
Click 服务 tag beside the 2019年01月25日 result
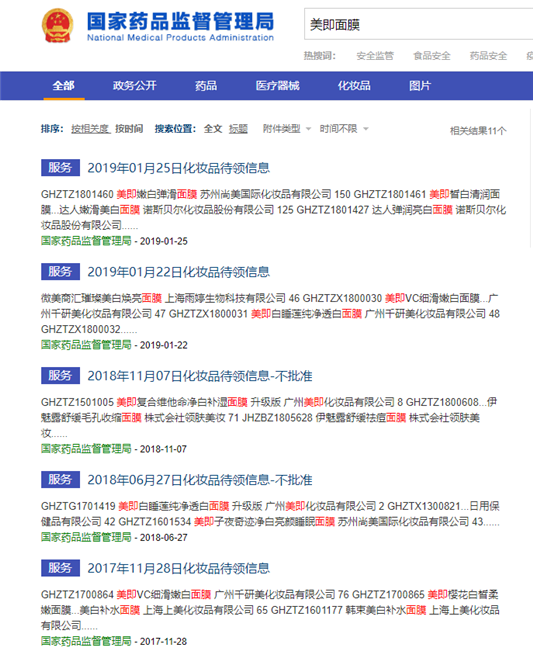60,168
